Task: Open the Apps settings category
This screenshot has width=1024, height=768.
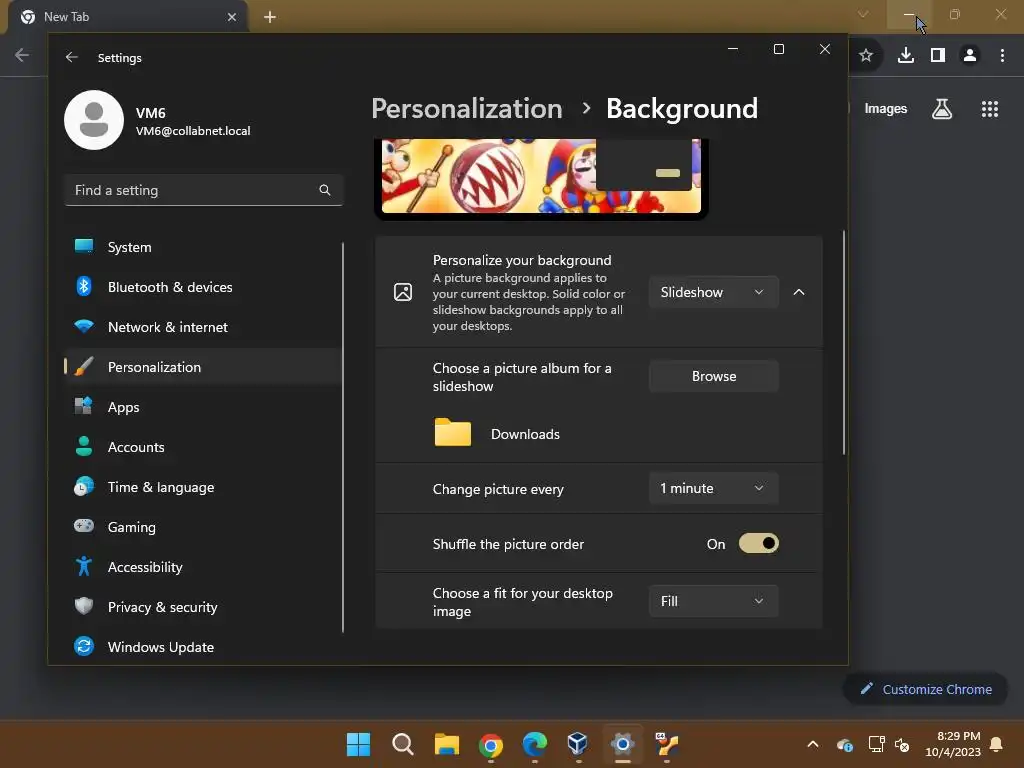Action: pos(203,408)
